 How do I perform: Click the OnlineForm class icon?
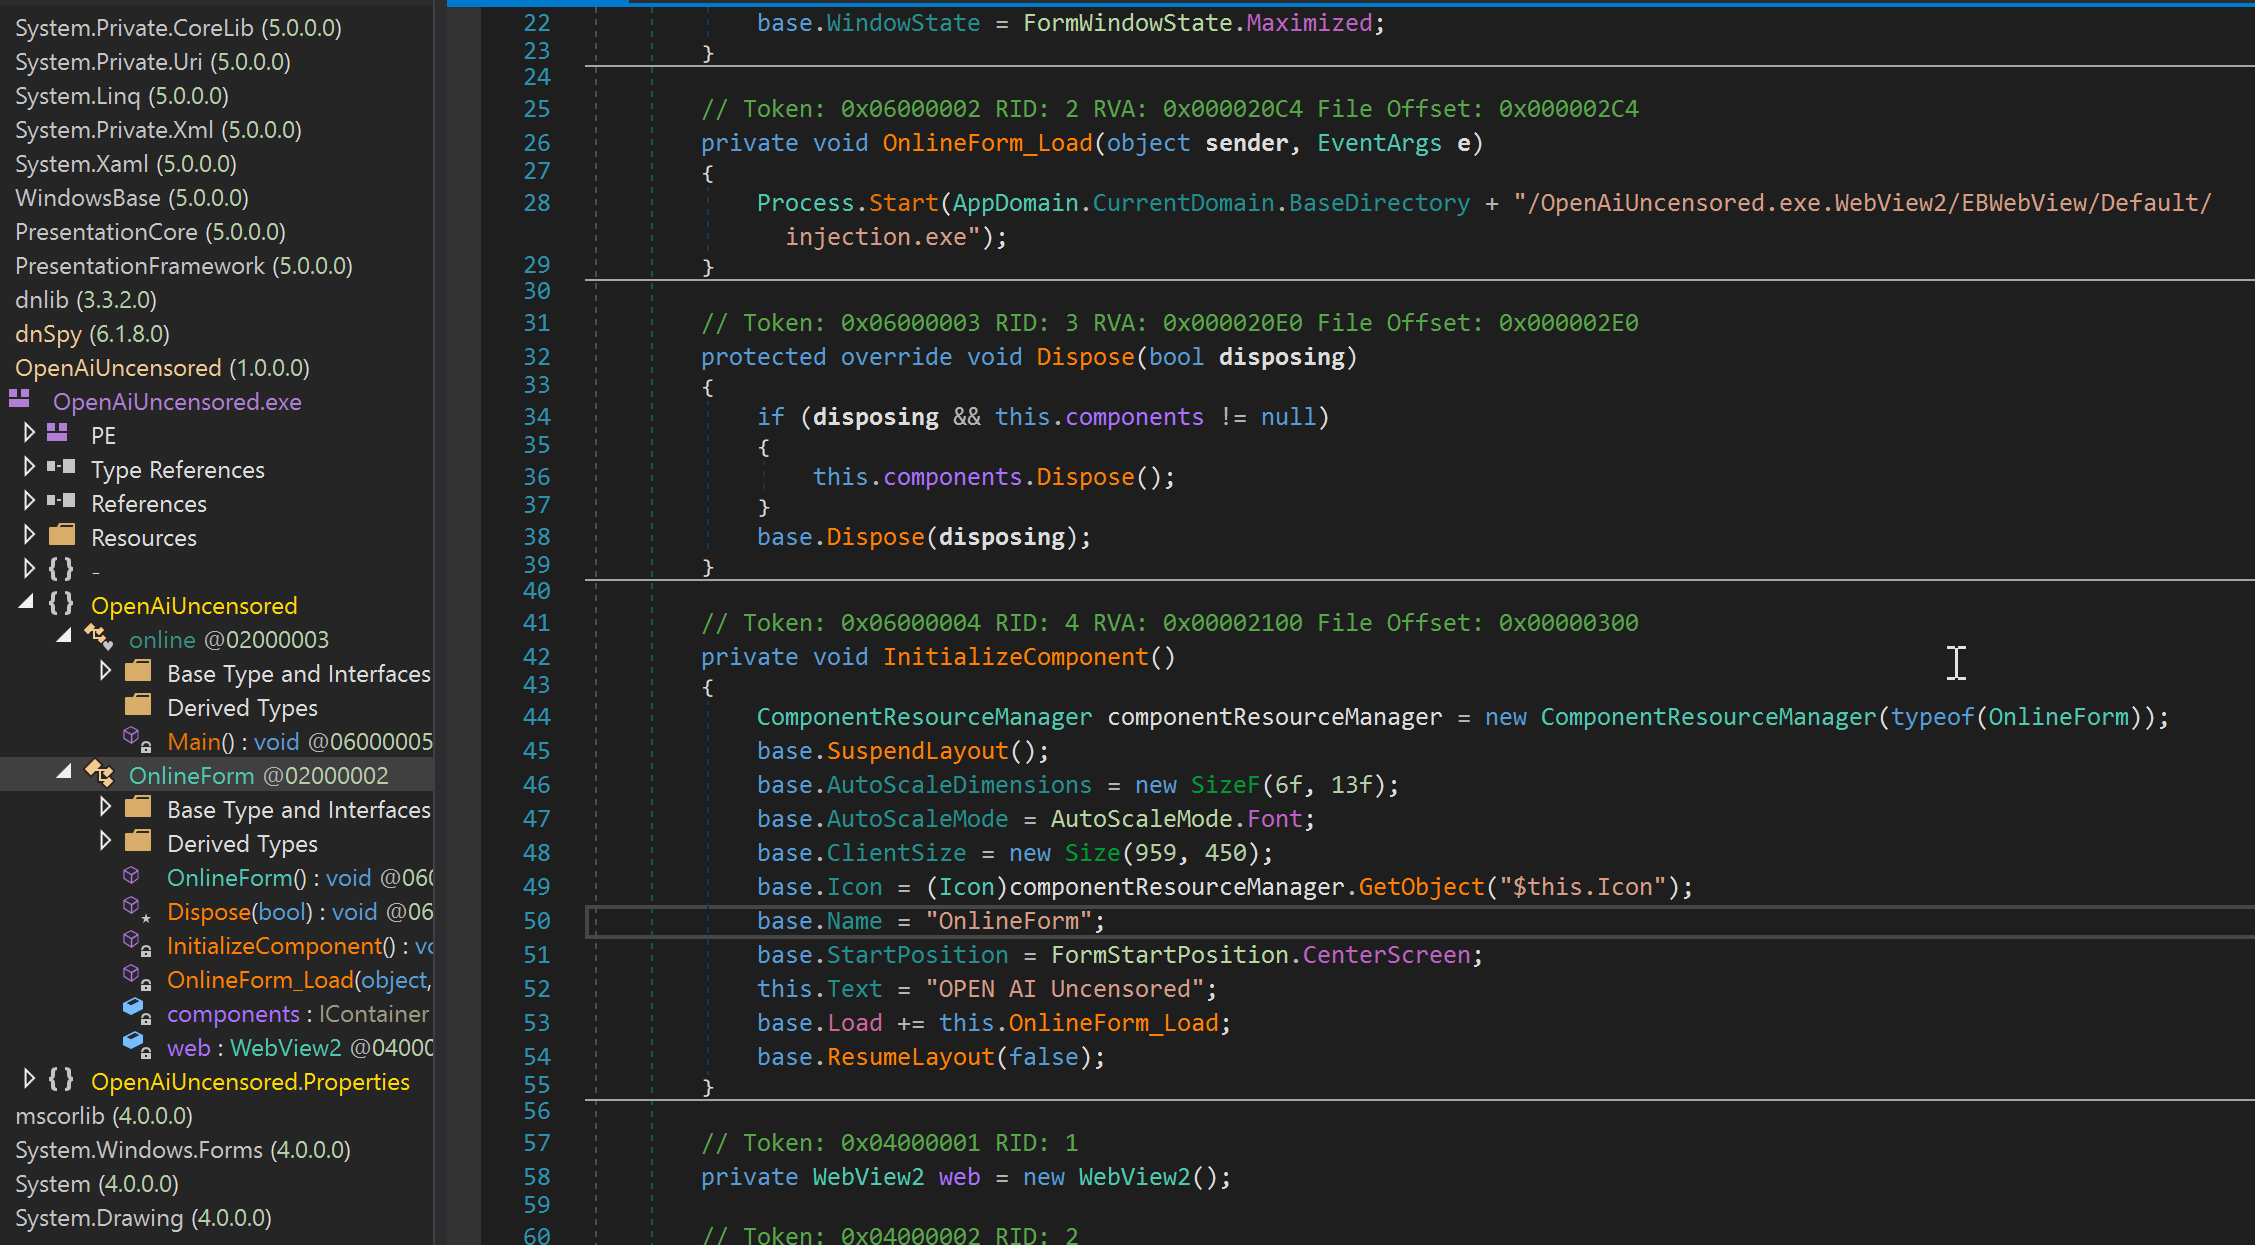100,774
